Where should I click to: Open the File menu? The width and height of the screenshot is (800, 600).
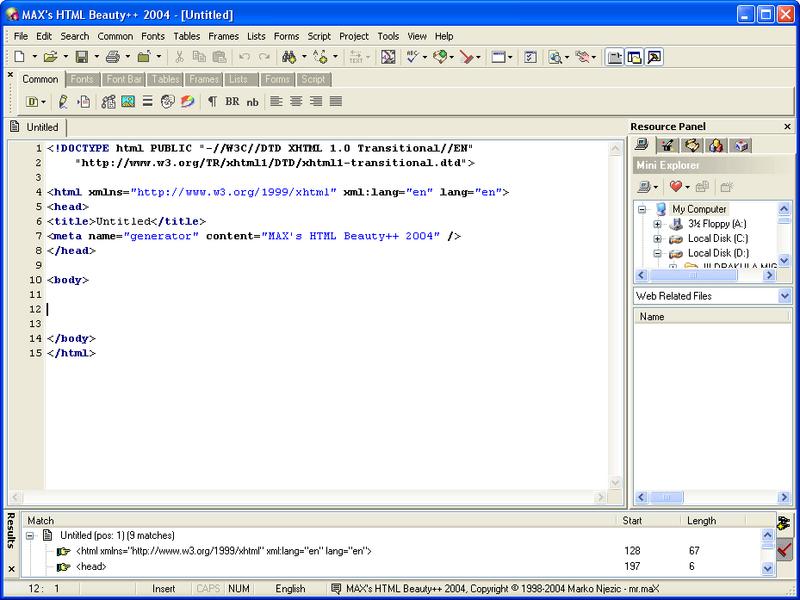(x=20, y=36)
